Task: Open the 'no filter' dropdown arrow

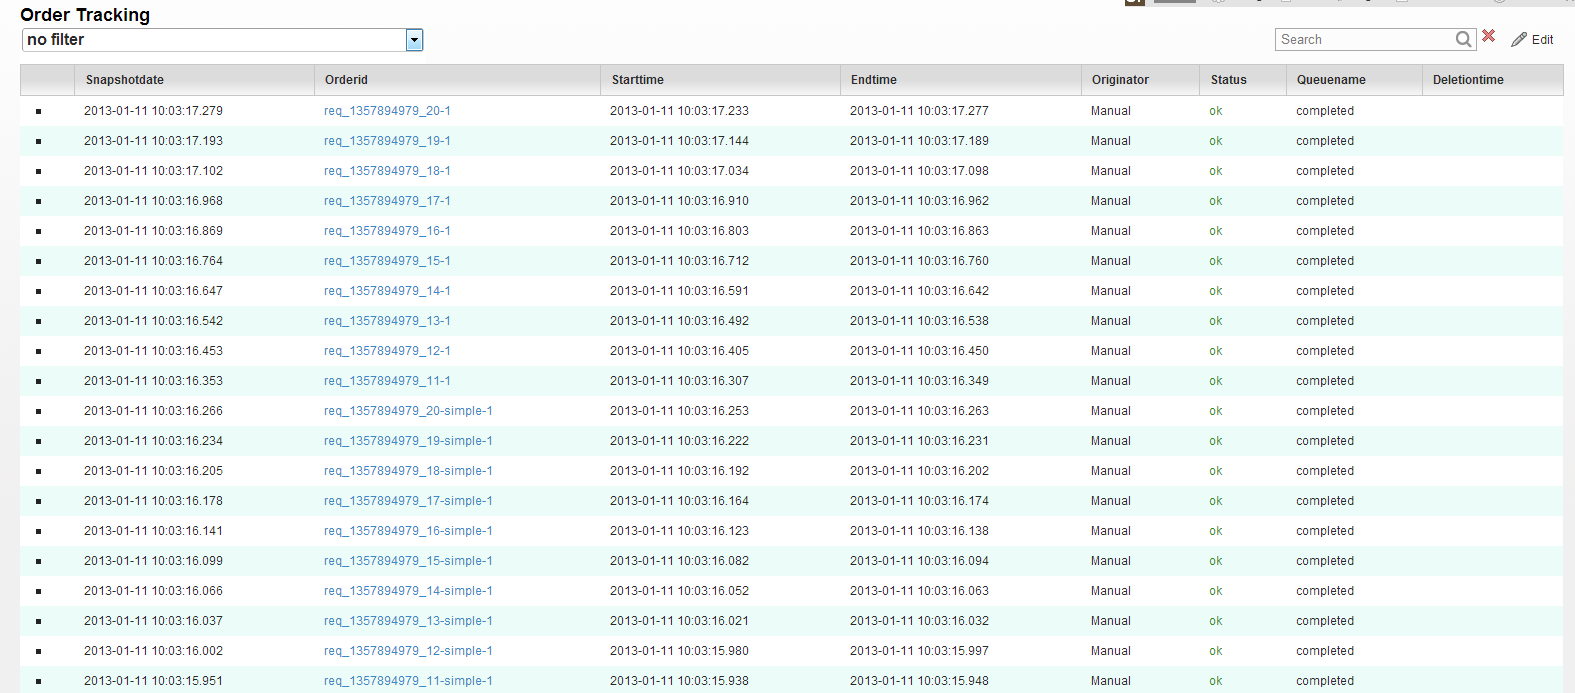Action: click(414, 40)
